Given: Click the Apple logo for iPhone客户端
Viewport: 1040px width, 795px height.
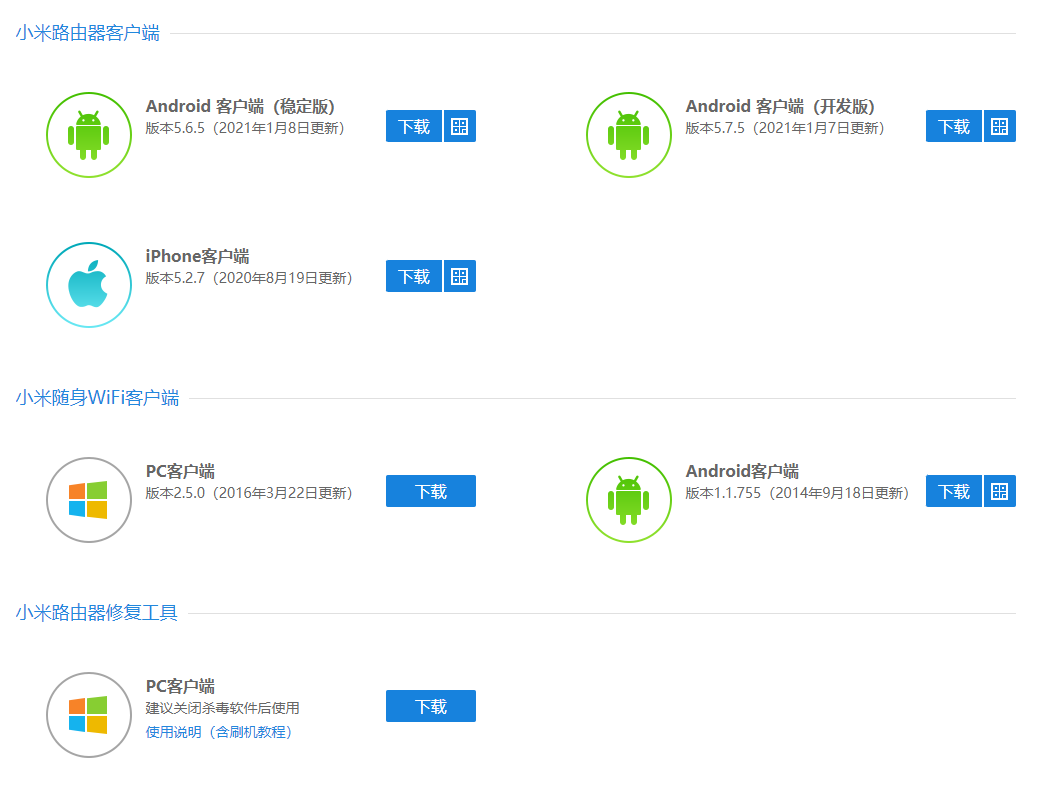Looking at the screenshot, I should pos(89,285).
